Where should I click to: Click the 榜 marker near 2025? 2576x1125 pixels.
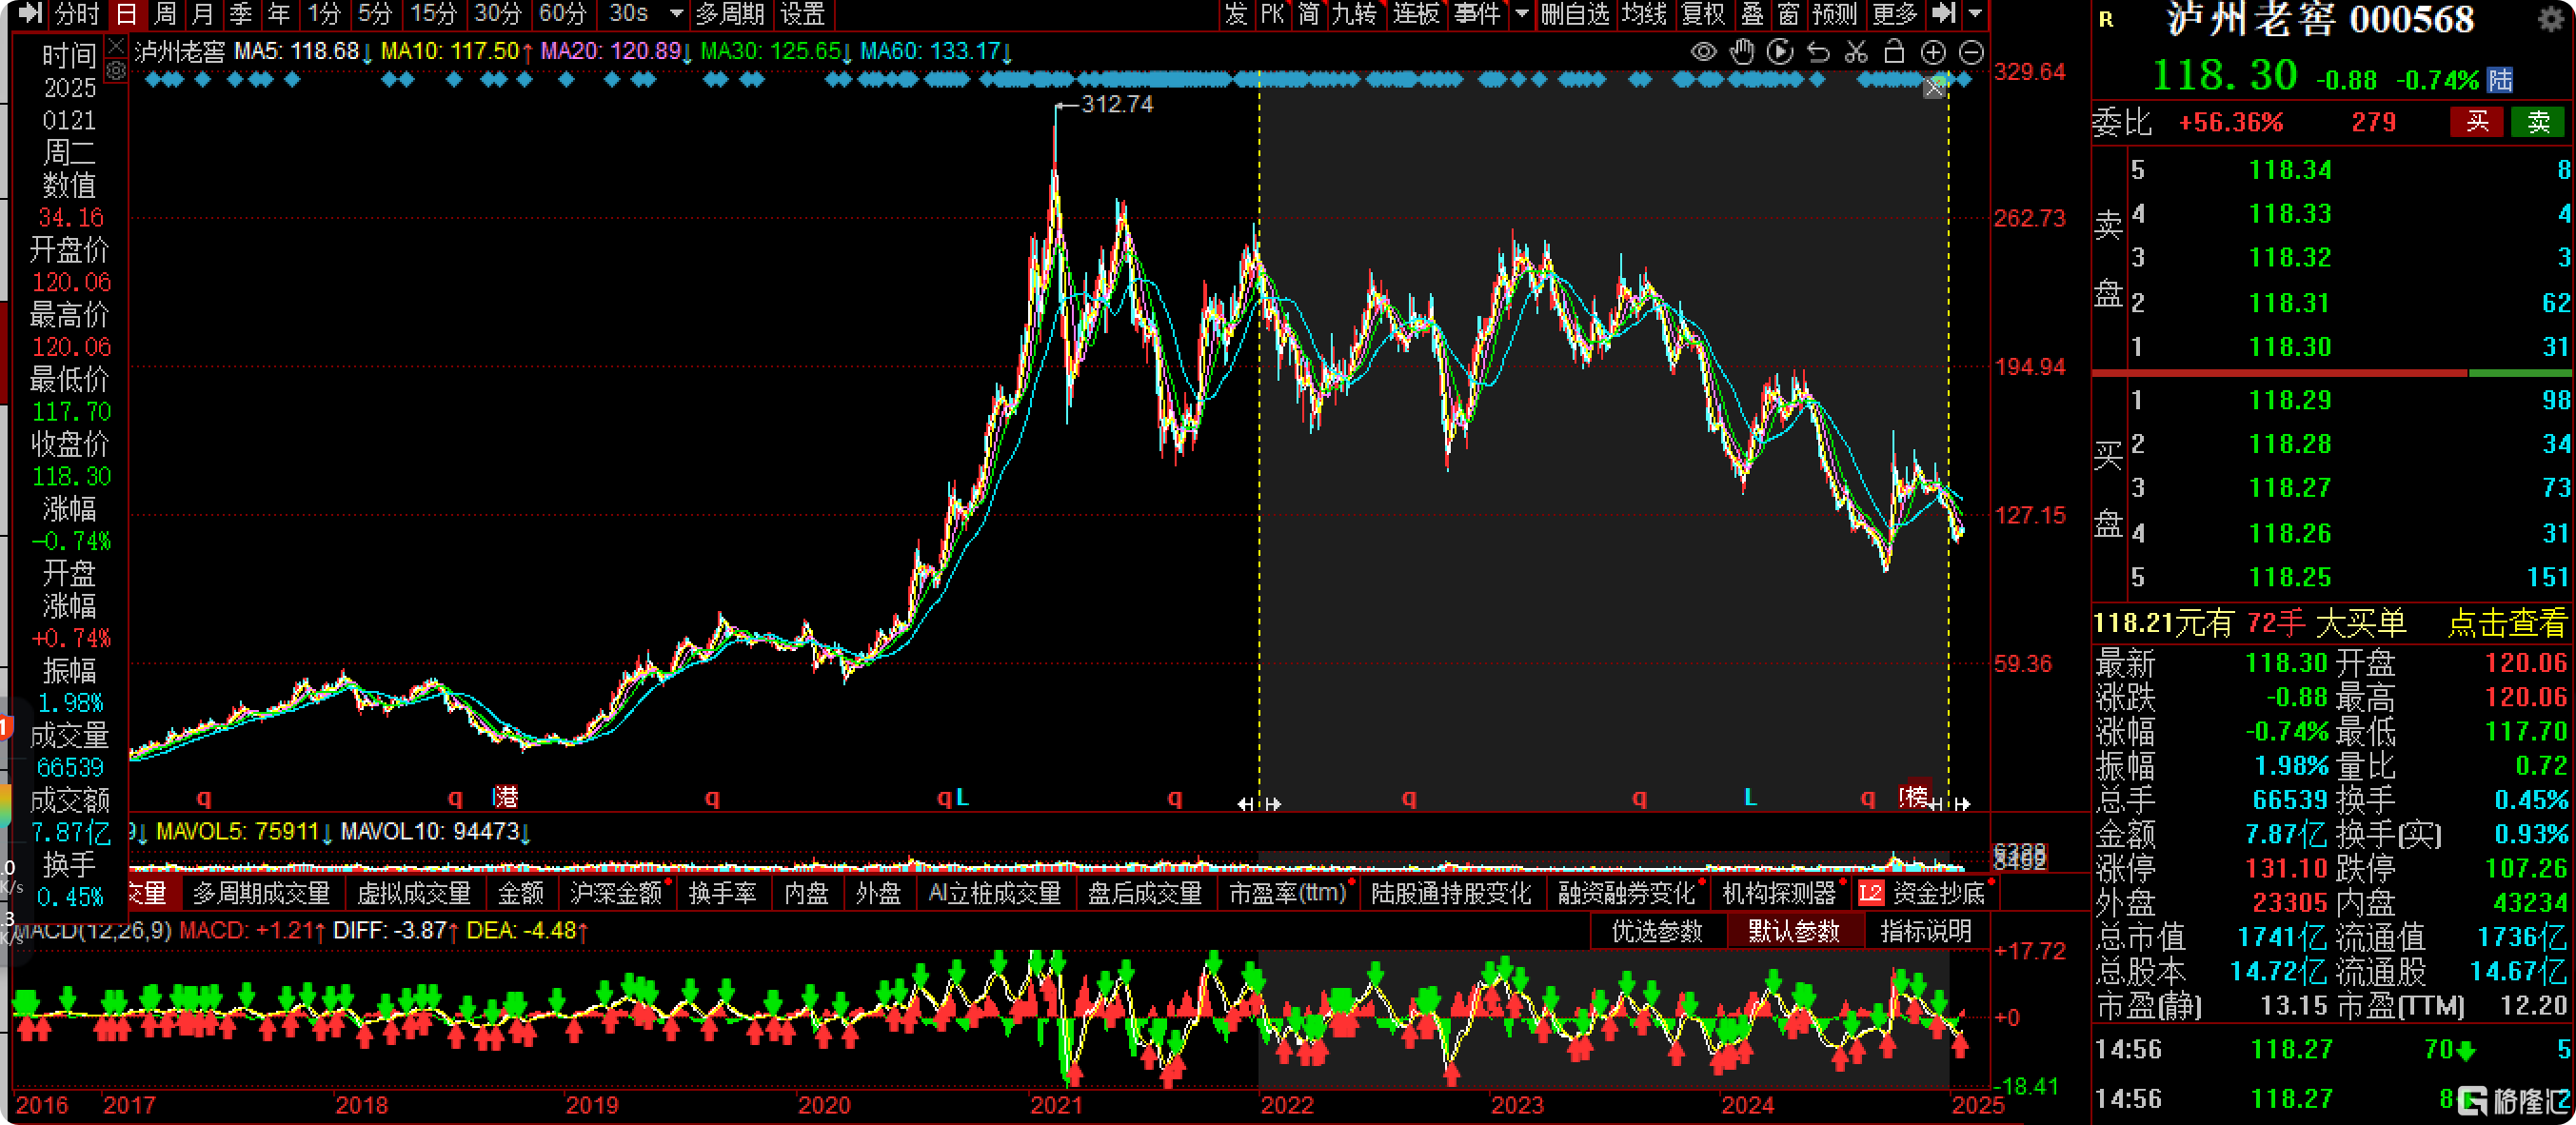click(x=1914, y=796)
